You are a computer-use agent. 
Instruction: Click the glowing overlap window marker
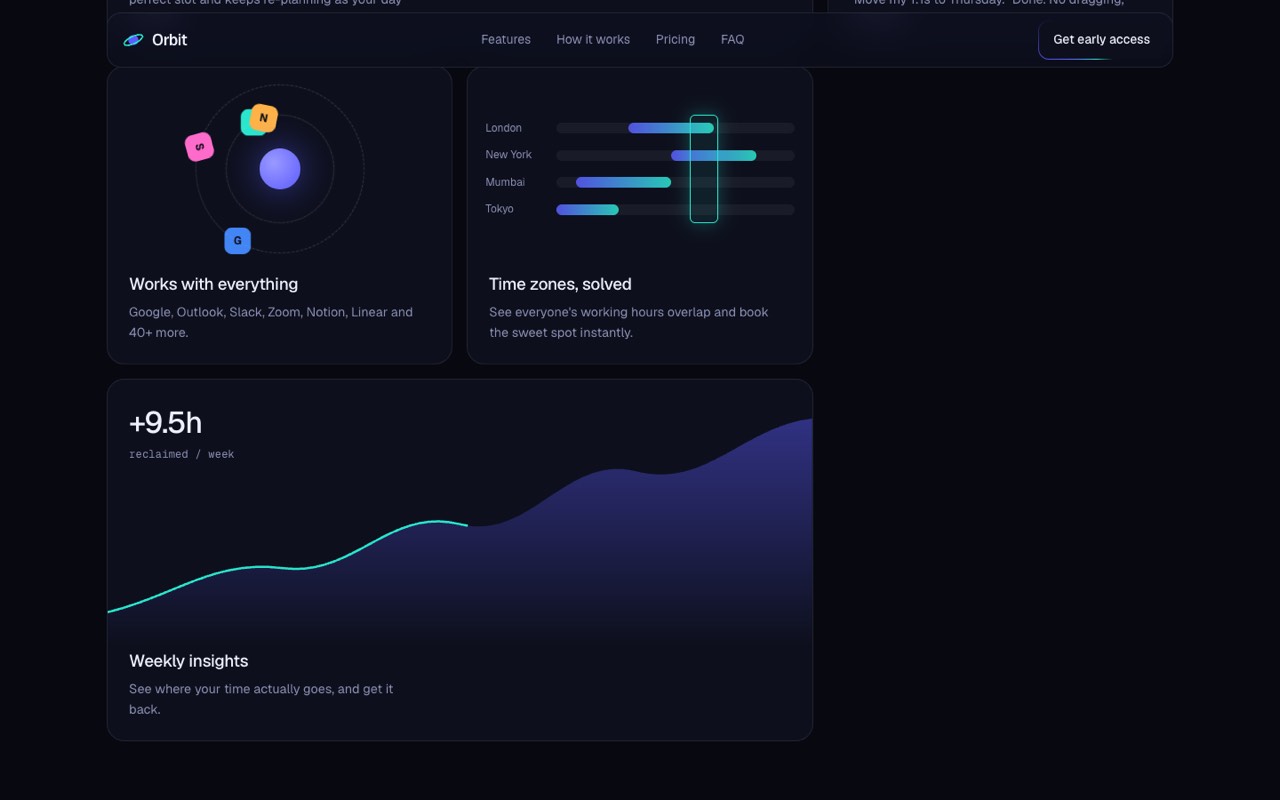pos(704,169)
